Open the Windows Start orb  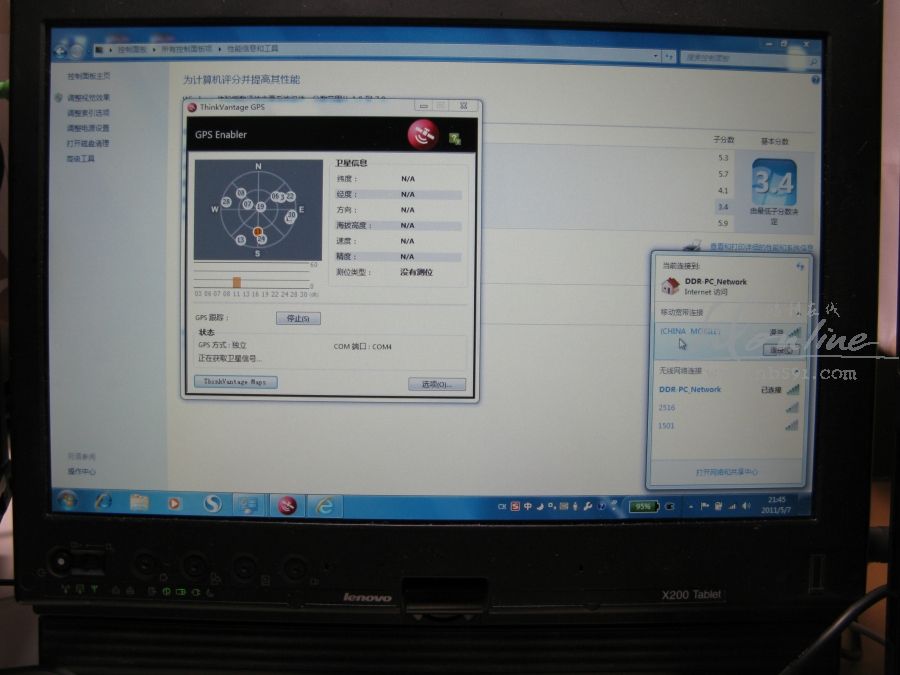click(68, 501)
